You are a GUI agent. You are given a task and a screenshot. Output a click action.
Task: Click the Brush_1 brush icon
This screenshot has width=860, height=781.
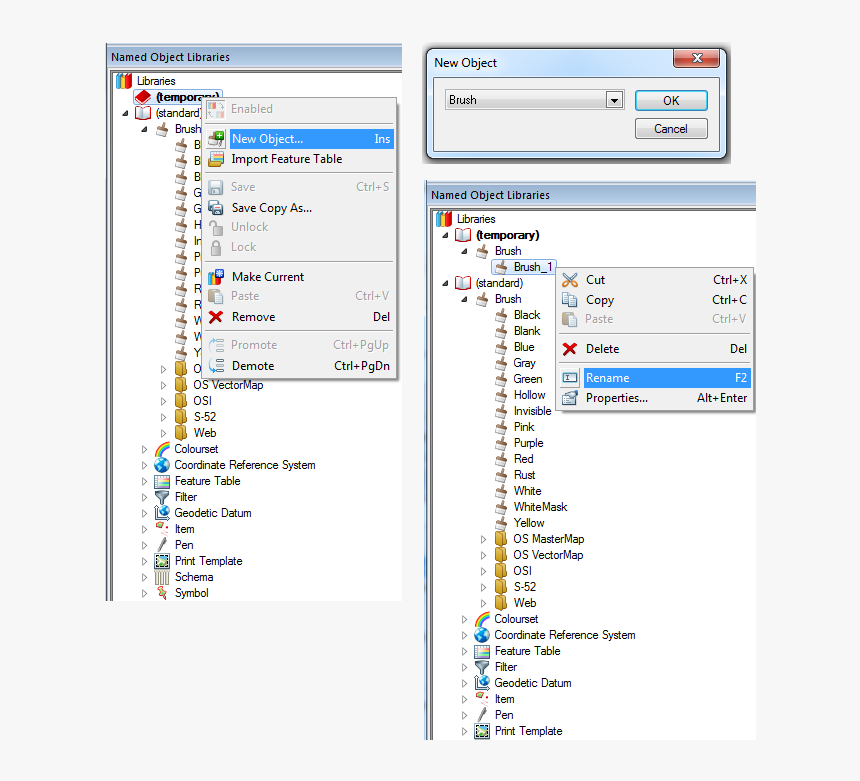click(x=501, y=267)
